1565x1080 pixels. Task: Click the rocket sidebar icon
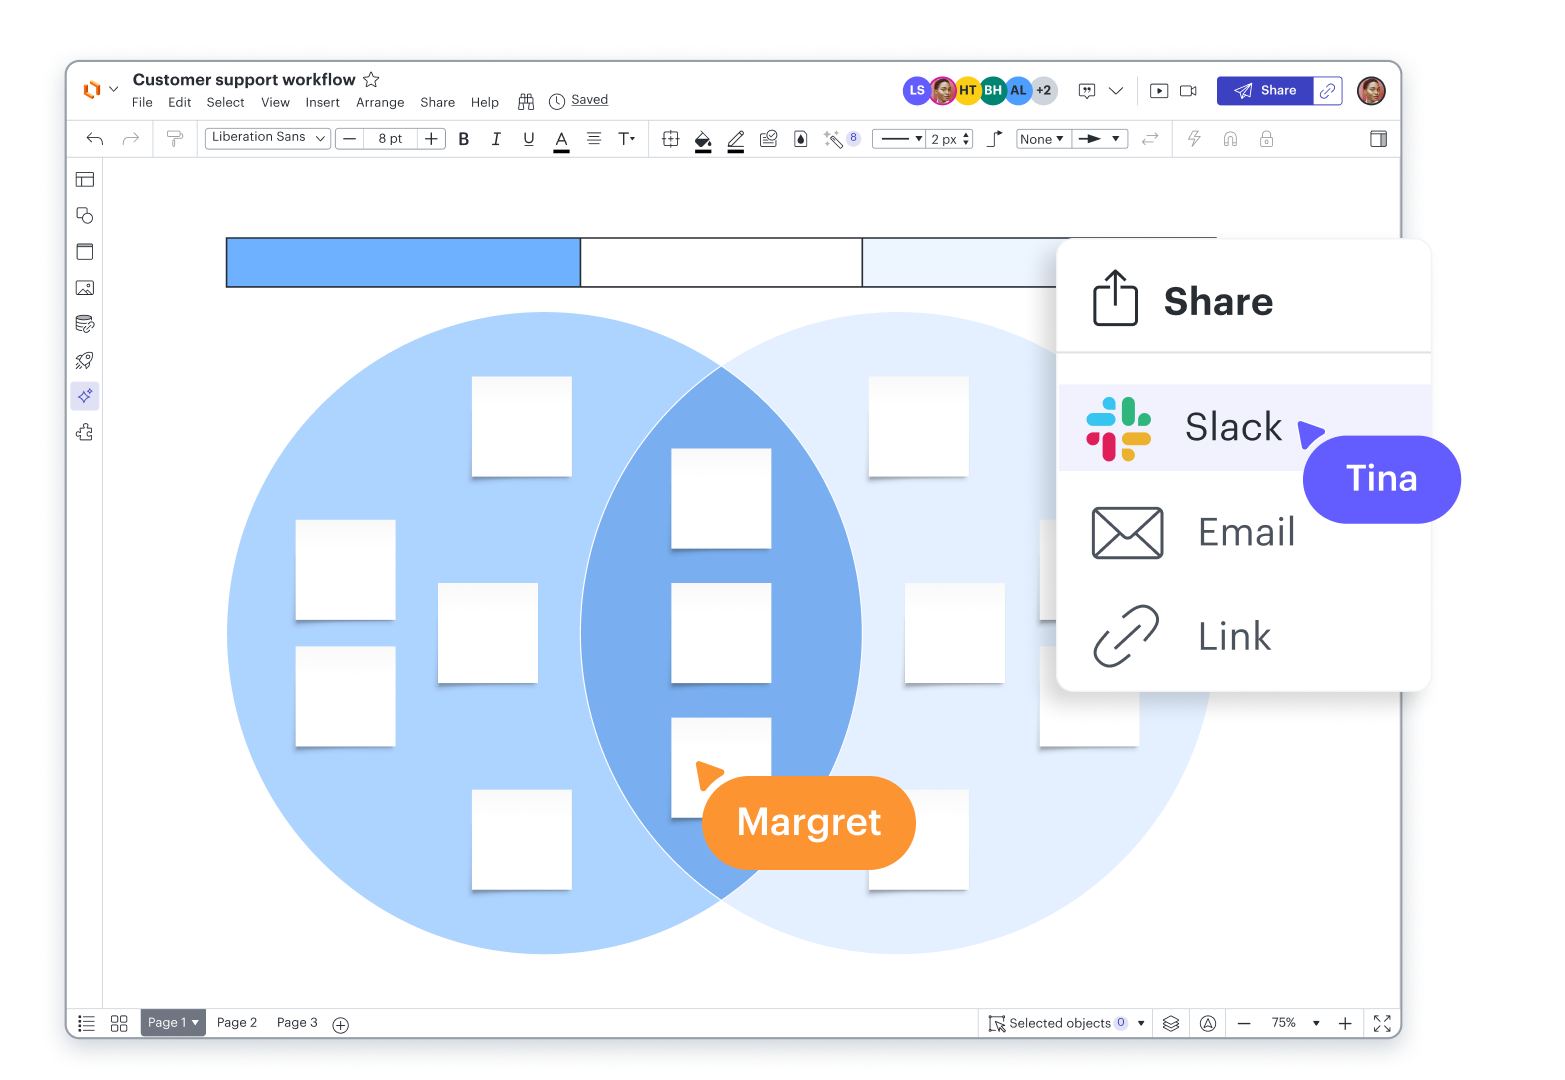[x=85, y=360]
